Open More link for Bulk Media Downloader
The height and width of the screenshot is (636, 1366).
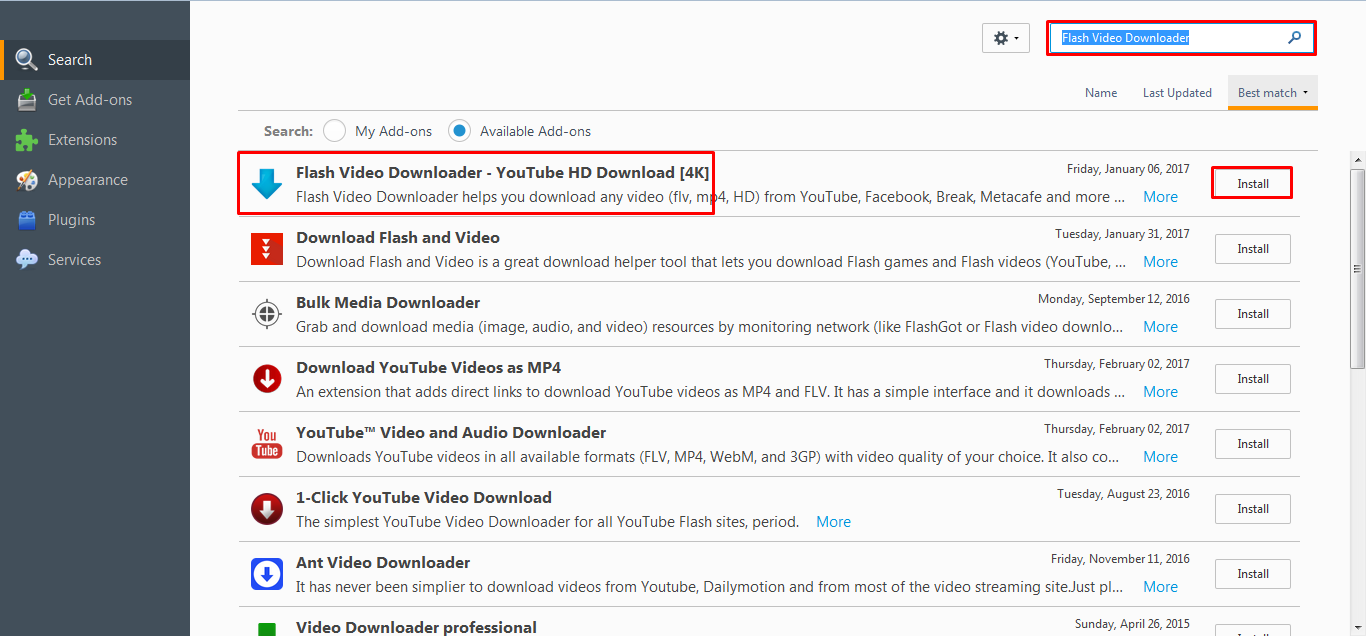click(1160, 327)
